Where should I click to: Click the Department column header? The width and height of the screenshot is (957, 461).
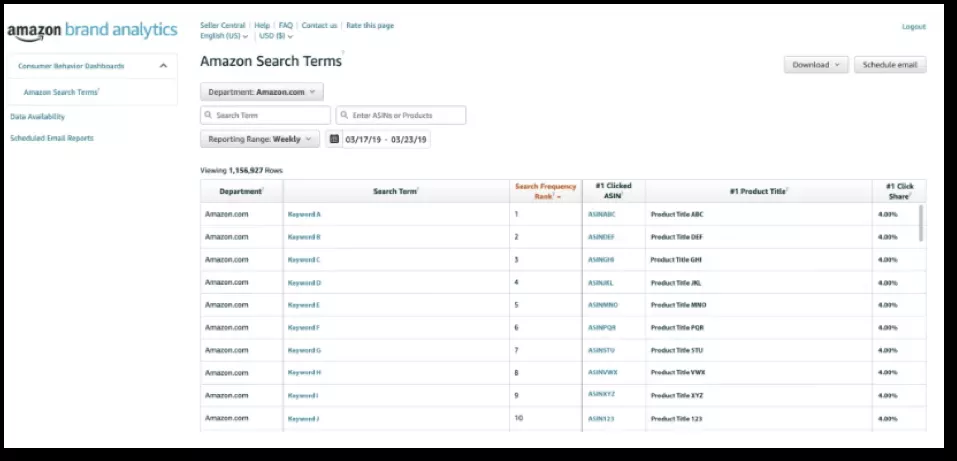point(242,191)
